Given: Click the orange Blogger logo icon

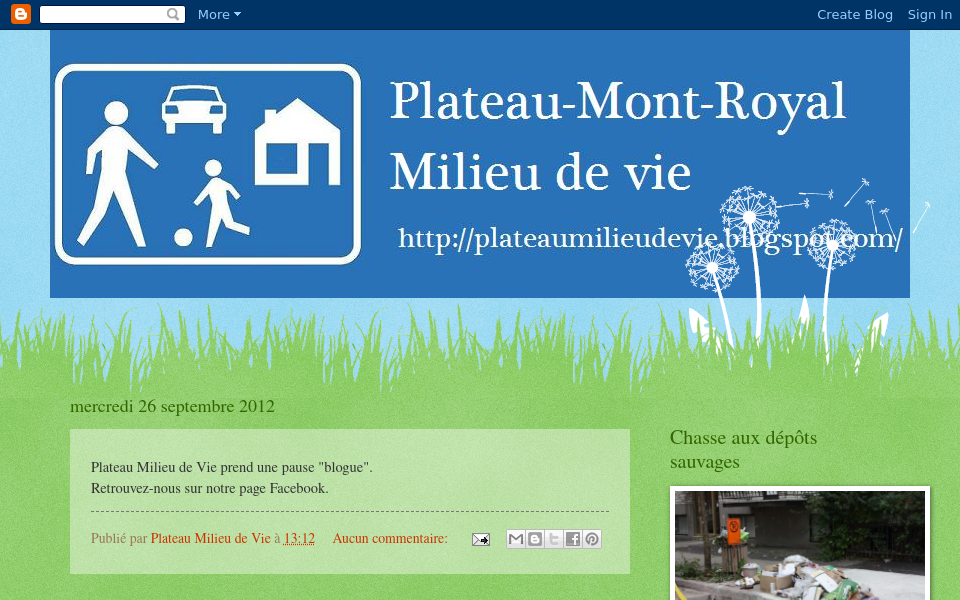Looking at the screenshot, I should coord(19,14).
